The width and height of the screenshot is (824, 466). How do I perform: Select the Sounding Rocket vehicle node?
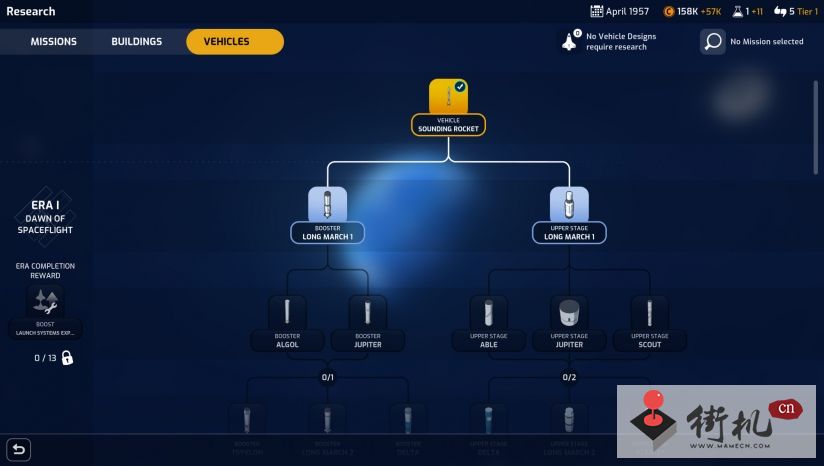[x=448, y=108]
